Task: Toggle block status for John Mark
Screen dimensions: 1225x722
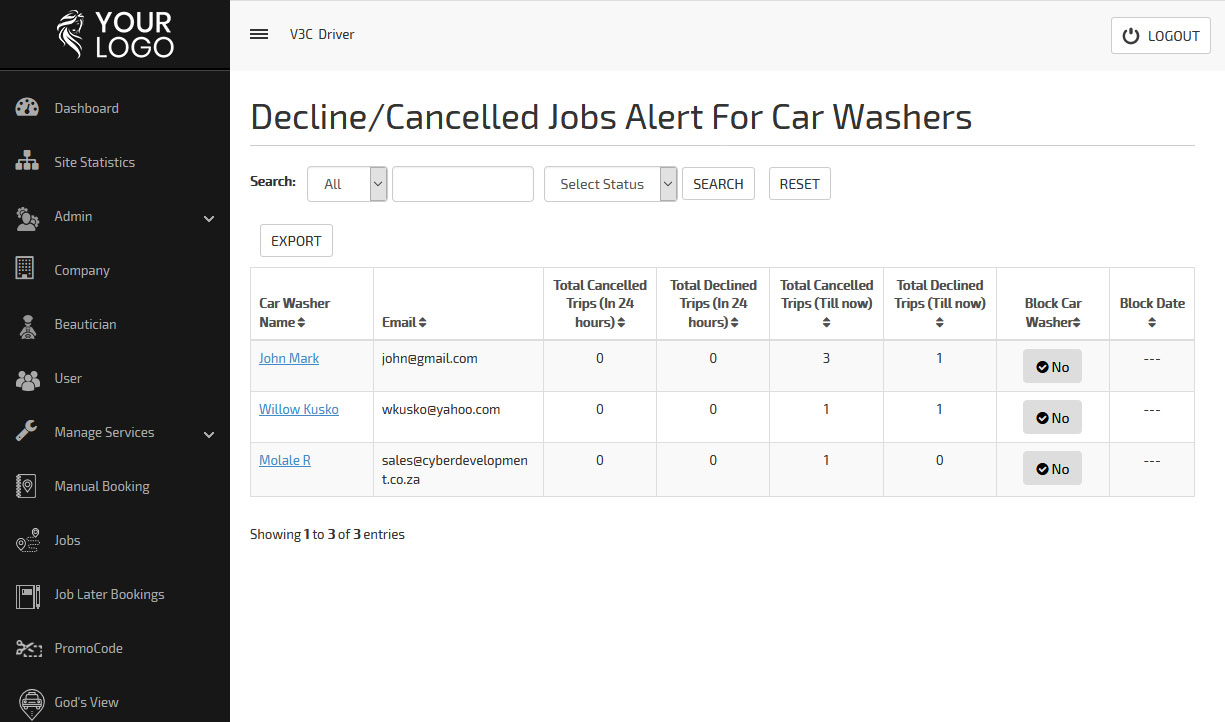Action: pos(1052,367)
